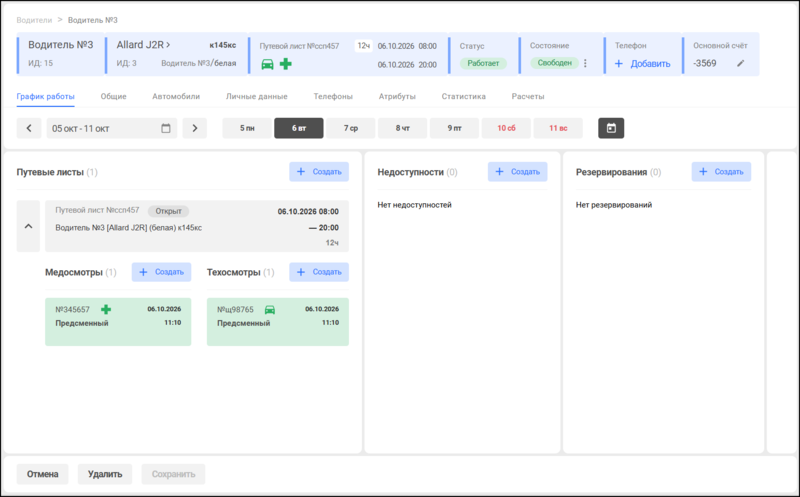
Task: Click green cross on medical check №345657
Action: pyautogui.click(x=106, y=309)
